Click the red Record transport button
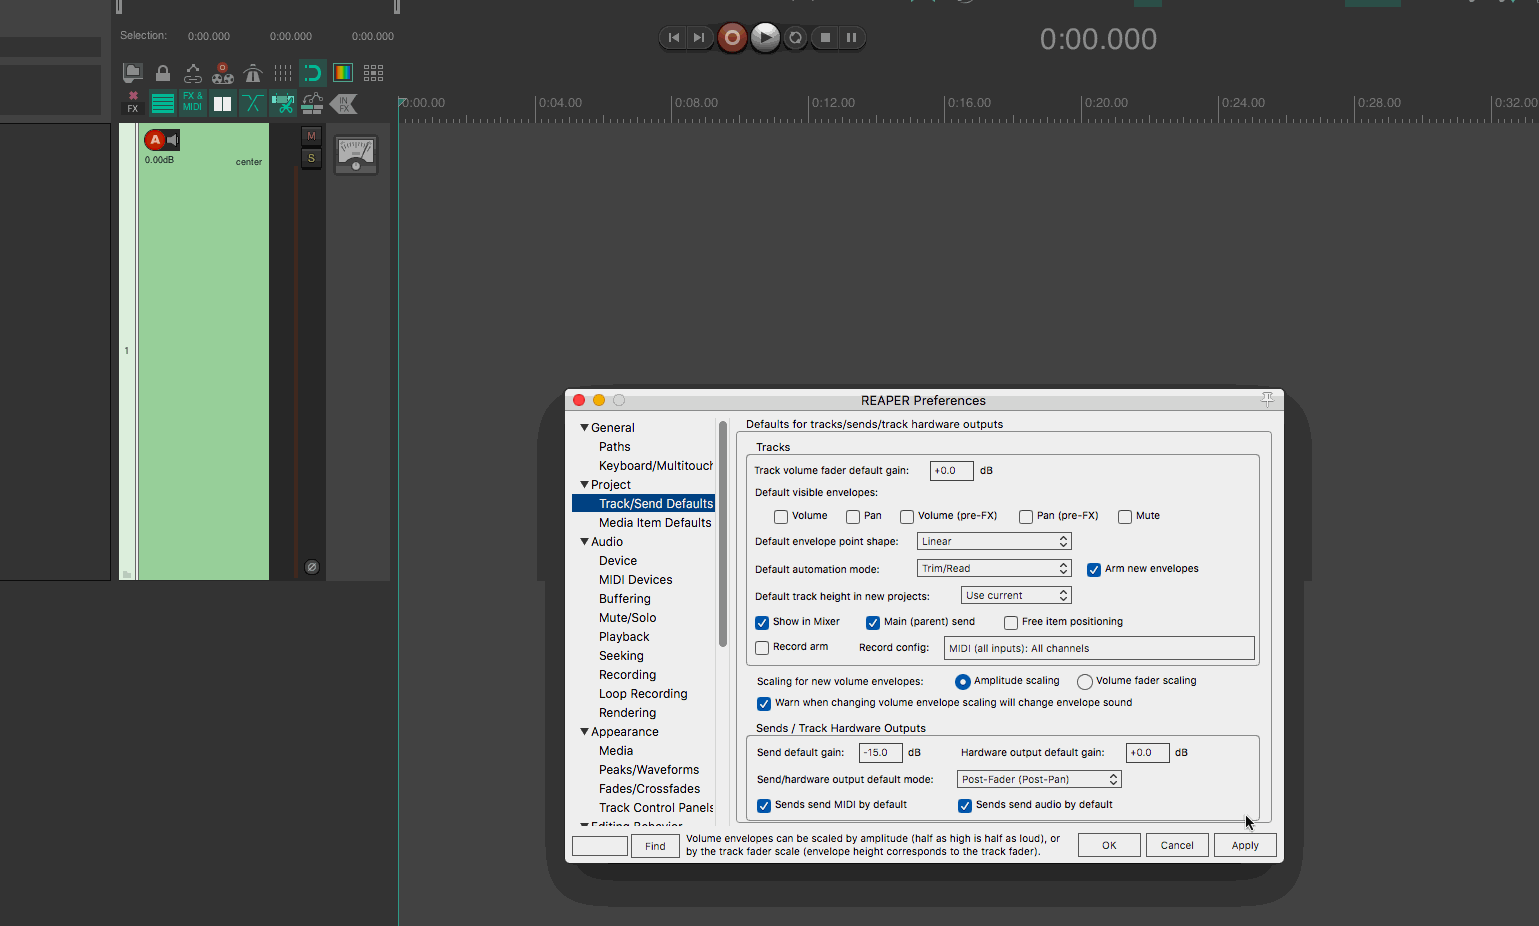This screenshot has height=926, width=1539. [732, 38]
